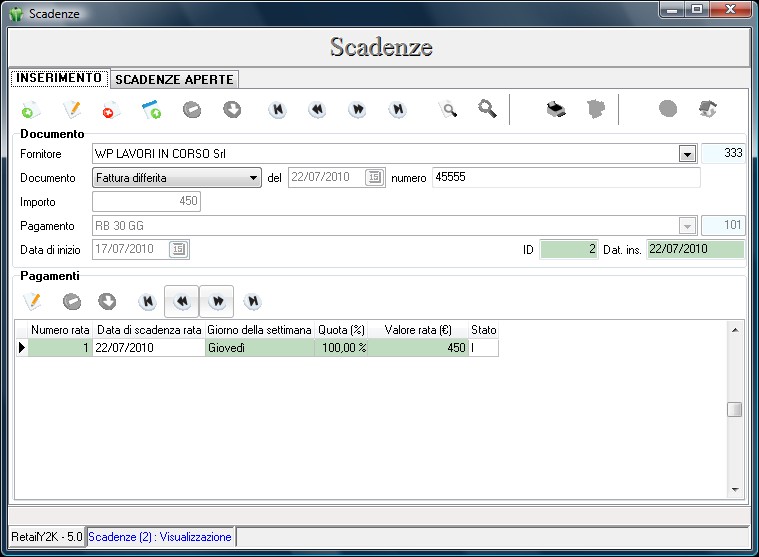Click the Giovedì cell in payments grid
The image size is (759, 557).
pyautogui.click(x=260, y=347)
